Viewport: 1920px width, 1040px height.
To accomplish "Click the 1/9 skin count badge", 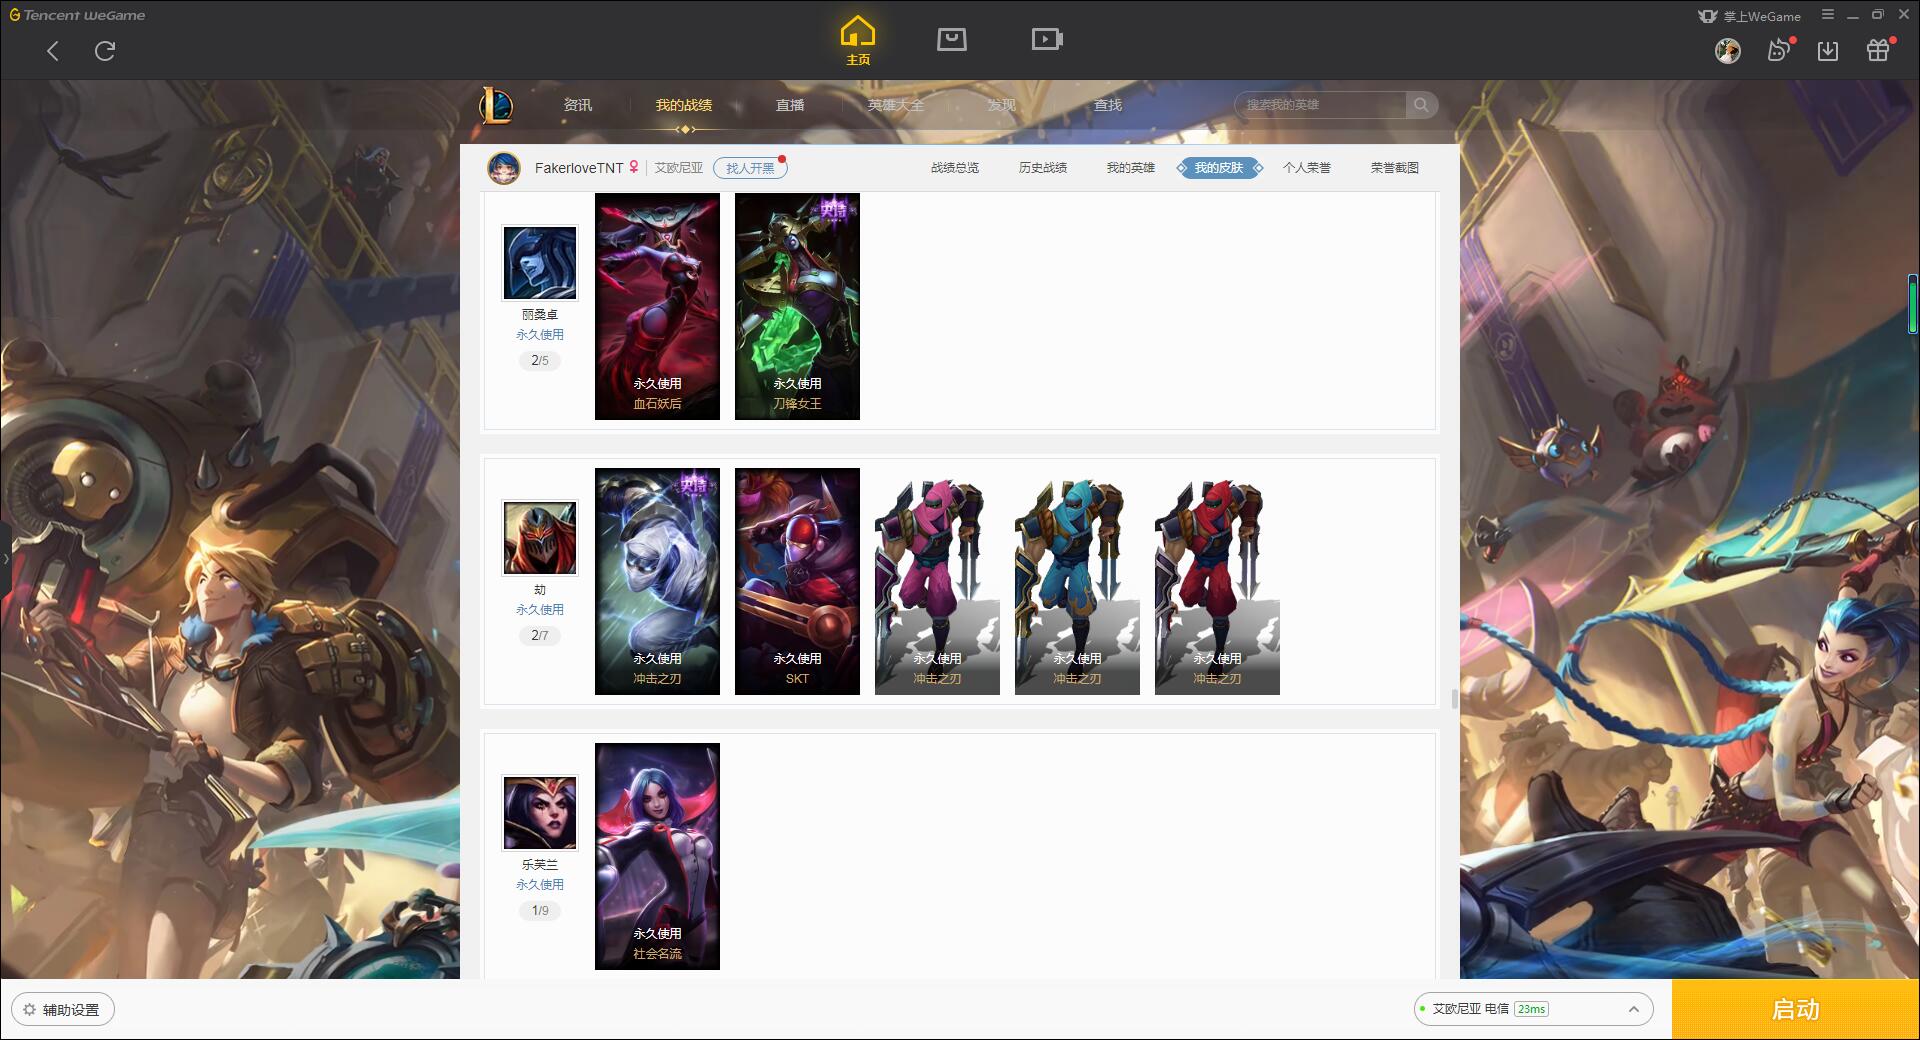I will 540,910.
